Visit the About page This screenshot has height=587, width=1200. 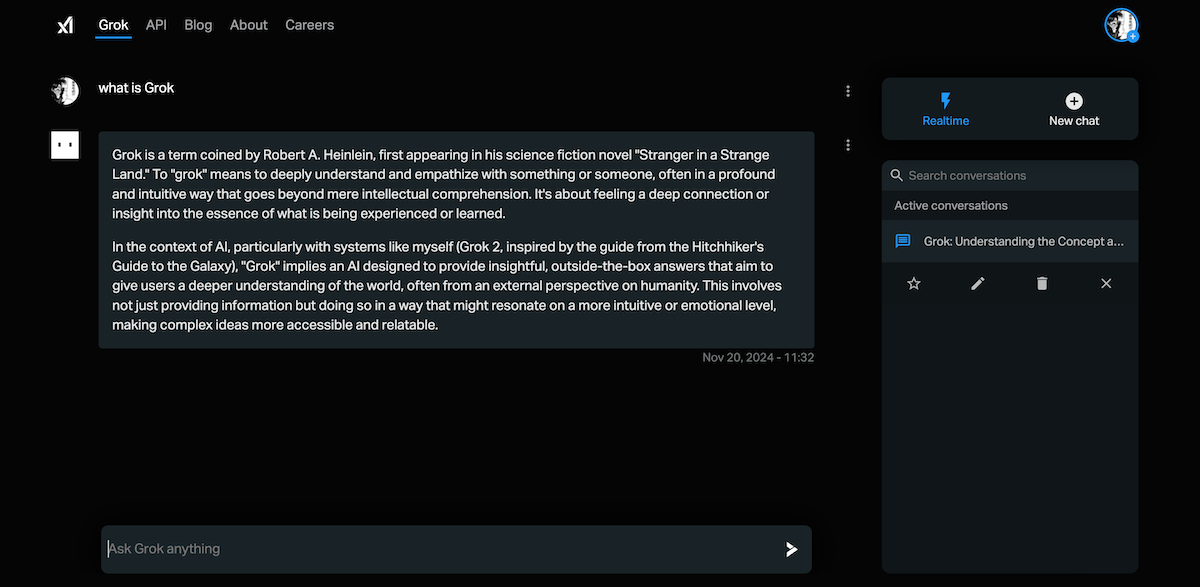tap(248, 24)
